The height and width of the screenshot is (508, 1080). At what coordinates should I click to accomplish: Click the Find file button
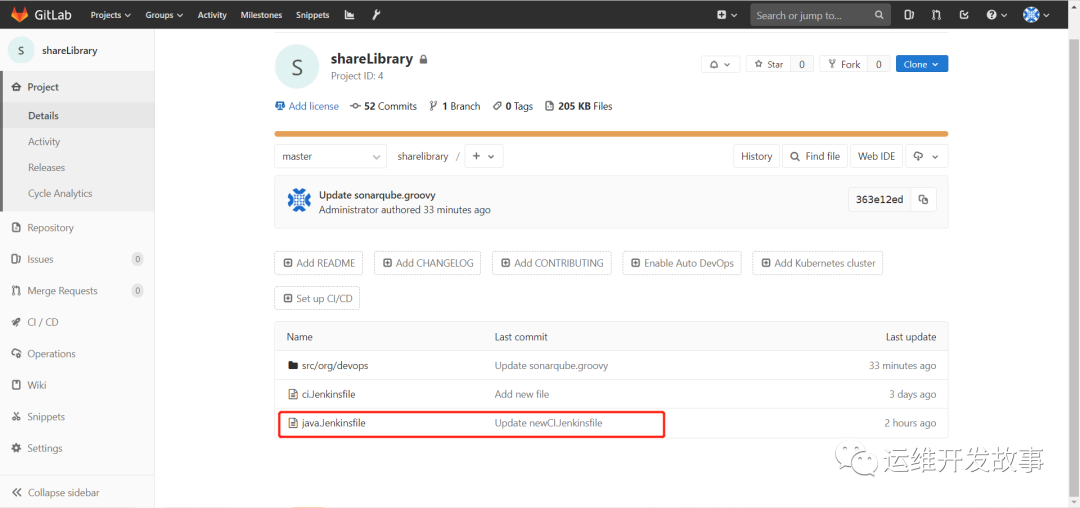point(816,156)
